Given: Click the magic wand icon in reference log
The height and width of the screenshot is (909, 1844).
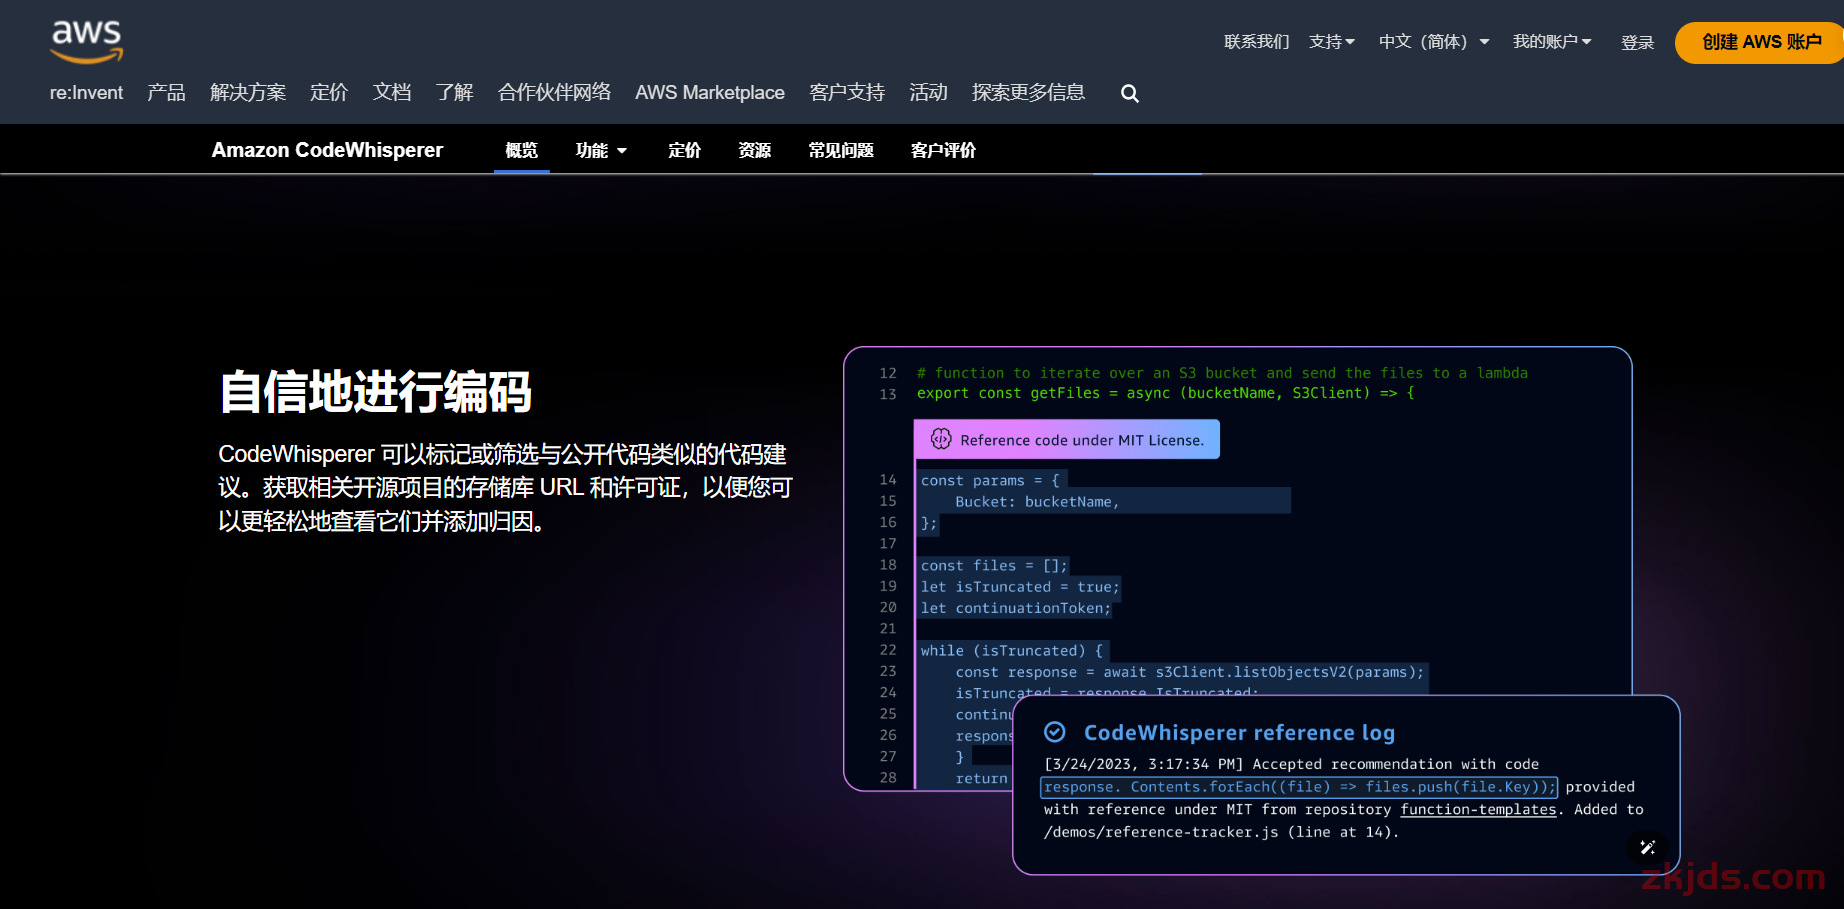Looking at the screenshot, I should click(1648, 847).
